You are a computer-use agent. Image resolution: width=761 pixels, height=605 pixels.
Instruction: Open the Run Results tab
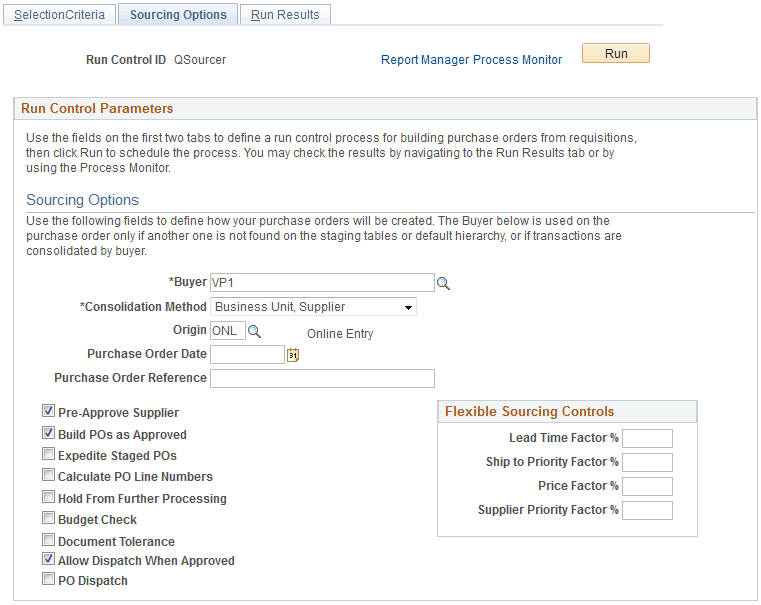pos(285,15)
